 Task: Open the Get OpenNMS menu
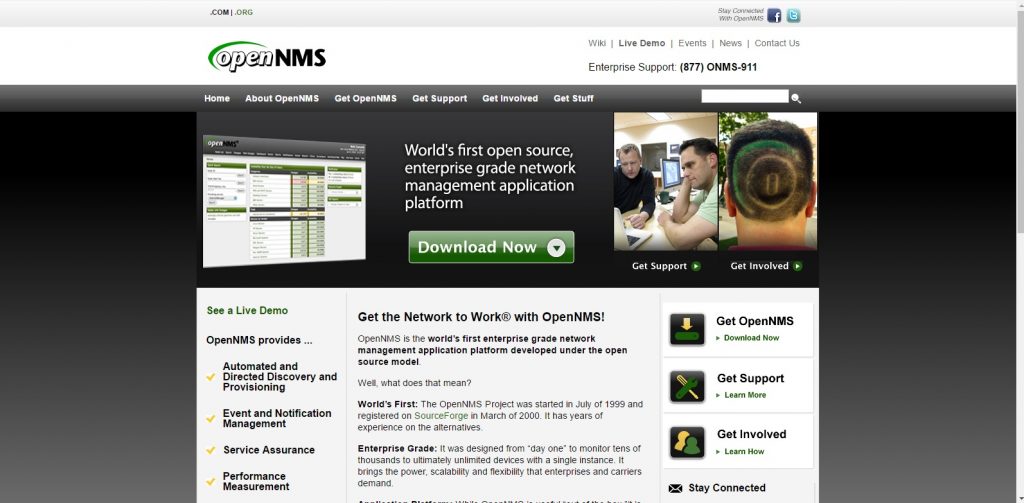pyautogui.click(x=366, y=99)
